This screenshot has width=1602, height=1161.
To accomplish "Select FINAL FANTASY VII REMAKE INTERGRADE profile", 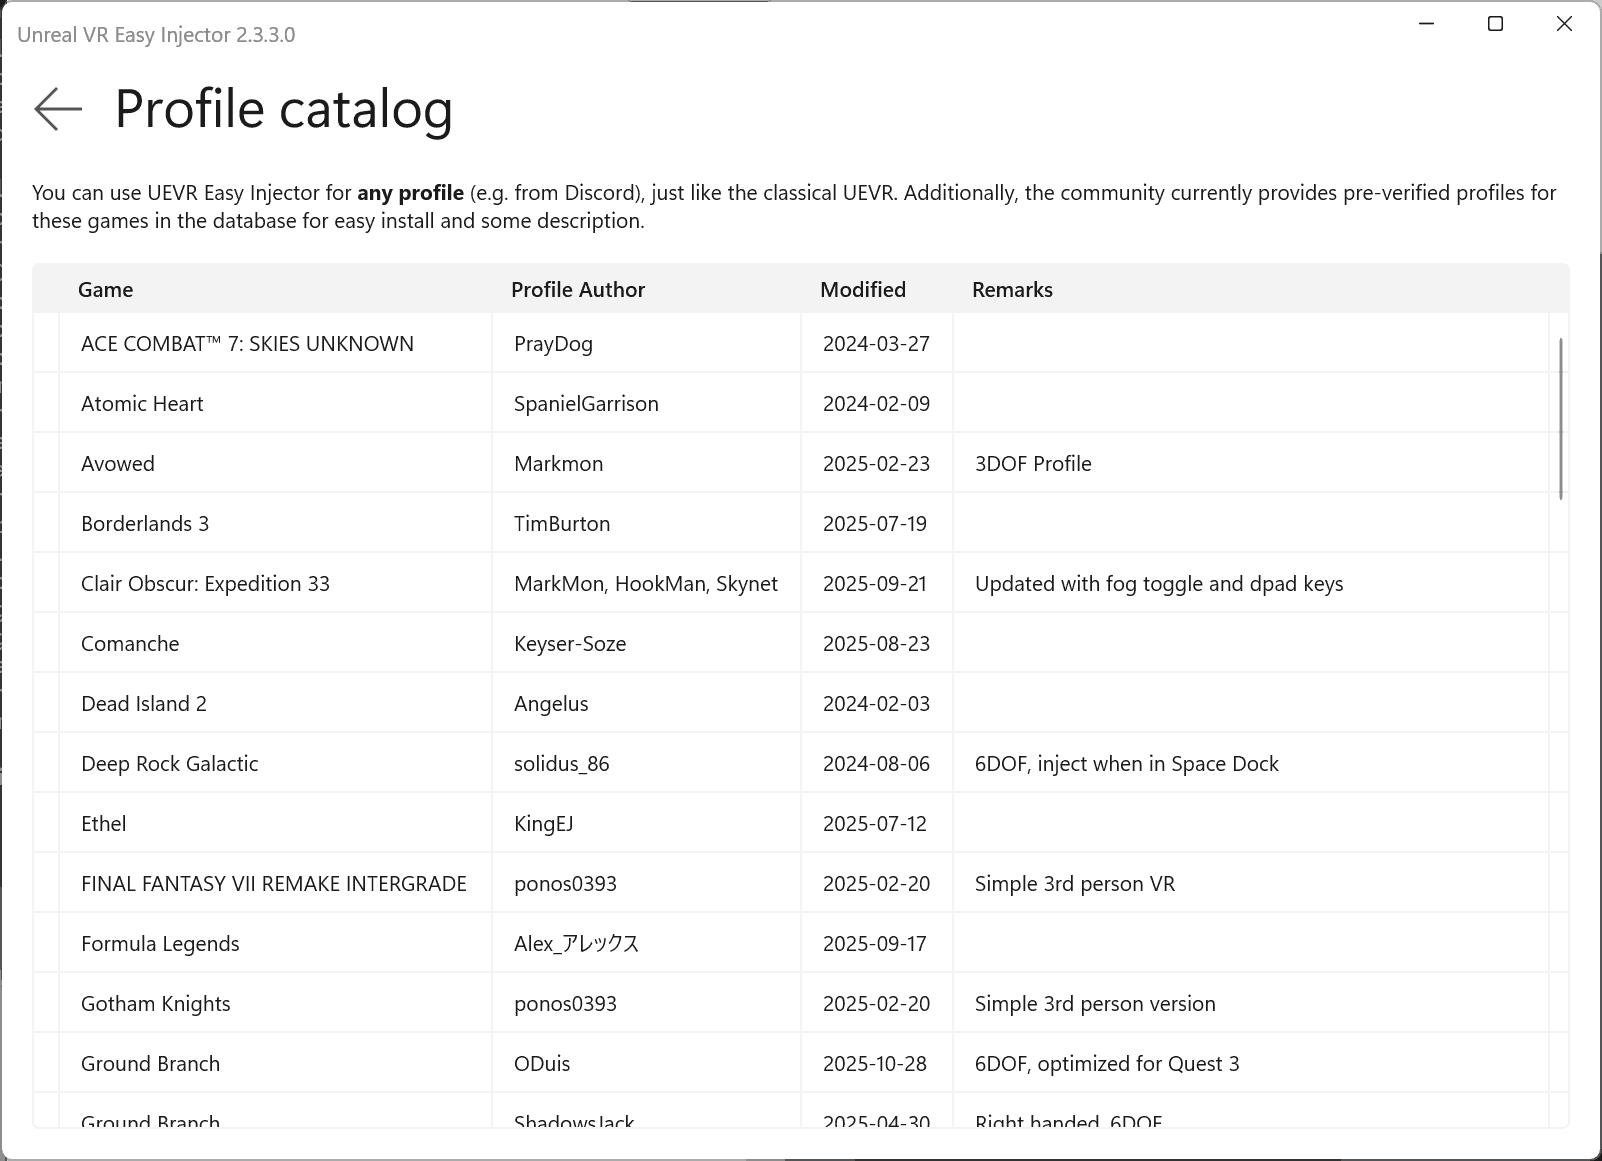I will tap(400, 883).
